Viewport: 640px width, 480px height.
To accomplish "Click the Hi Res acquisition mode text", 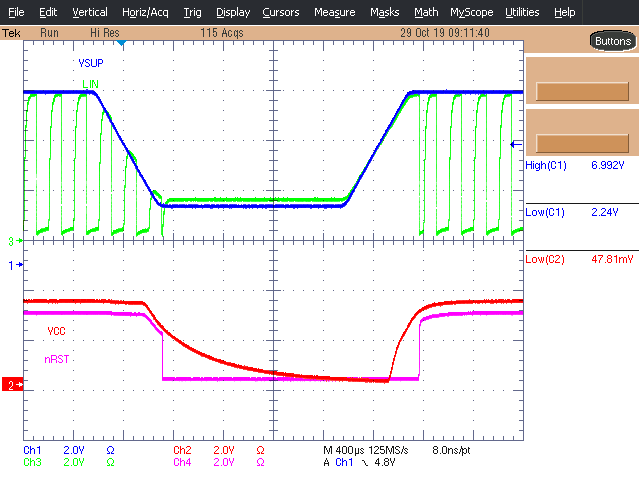I will click(x=104, y=33).
